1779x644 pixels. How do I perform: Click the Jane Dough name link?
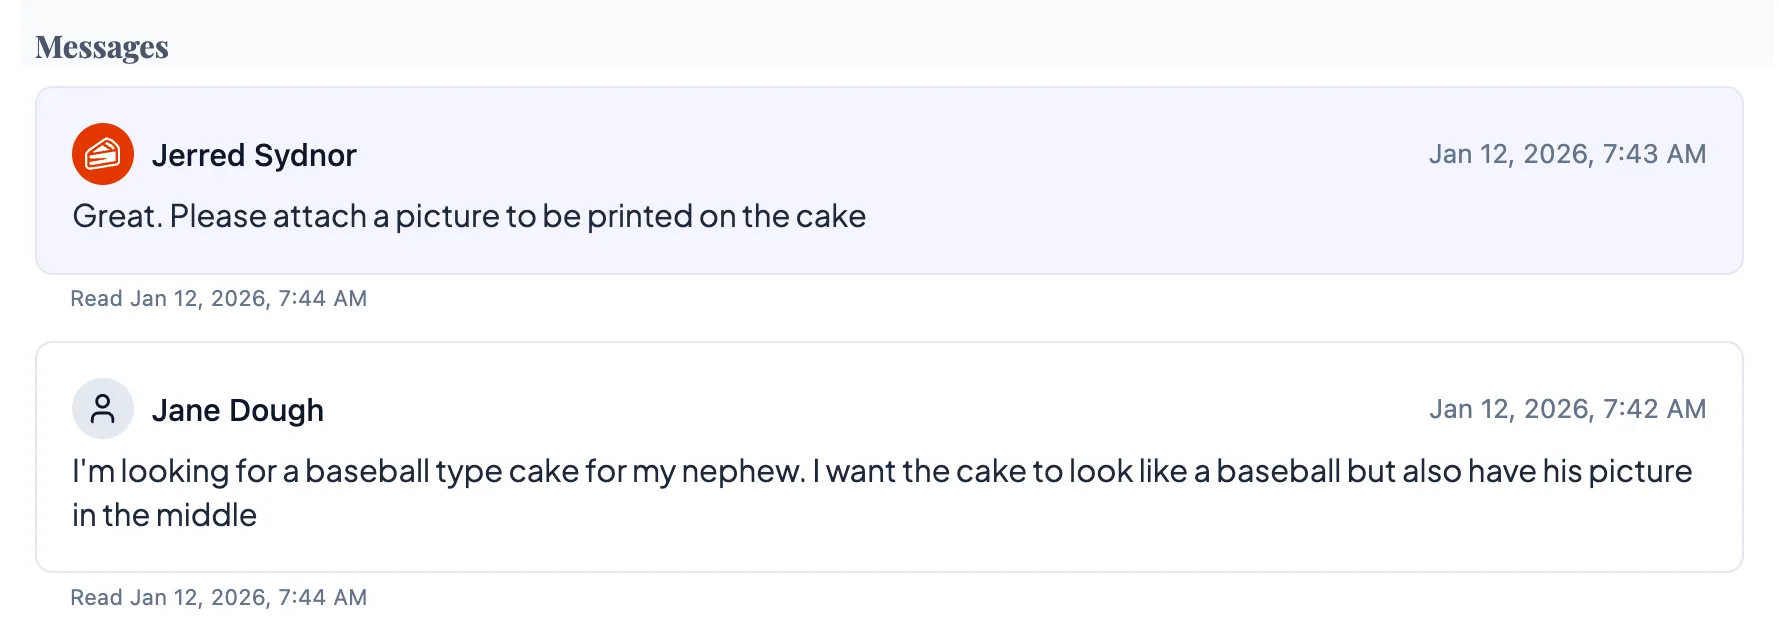coord(238,409)
